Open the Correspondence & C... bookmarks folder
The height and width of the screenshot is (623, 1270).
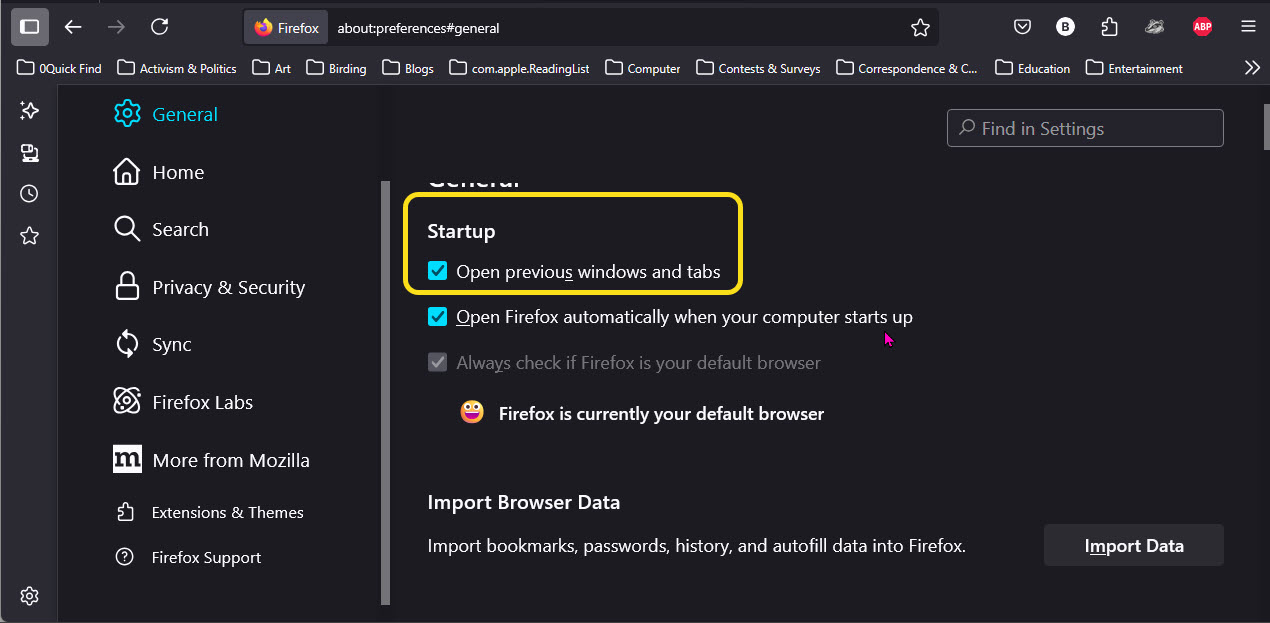pos(908,68)
